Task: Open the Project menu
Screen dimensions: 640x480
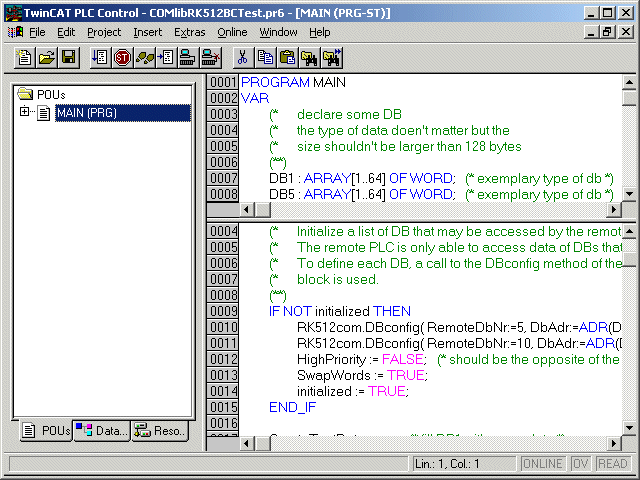Action: [x=104, y=32]
